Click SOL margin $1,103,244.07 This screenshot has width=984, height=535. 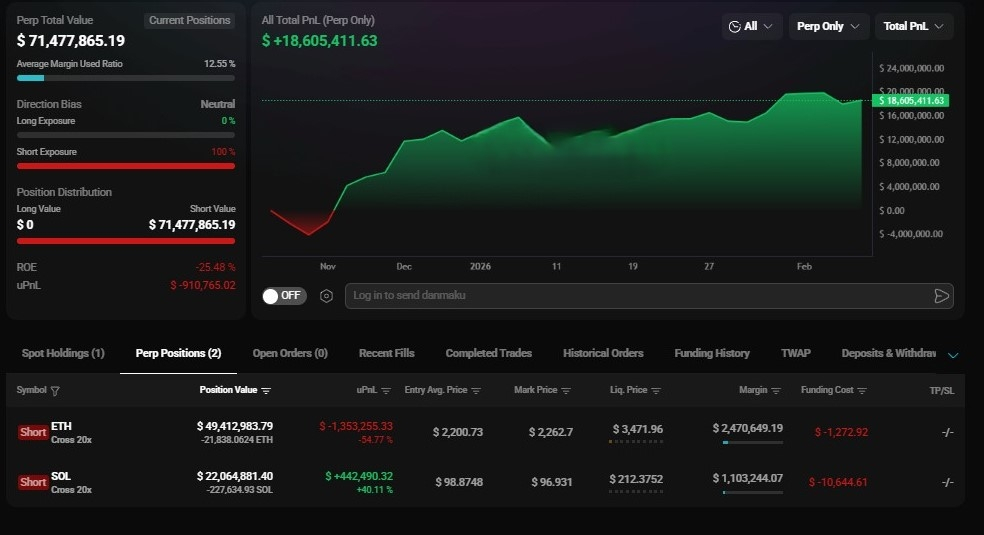click(x=747, y=479)
